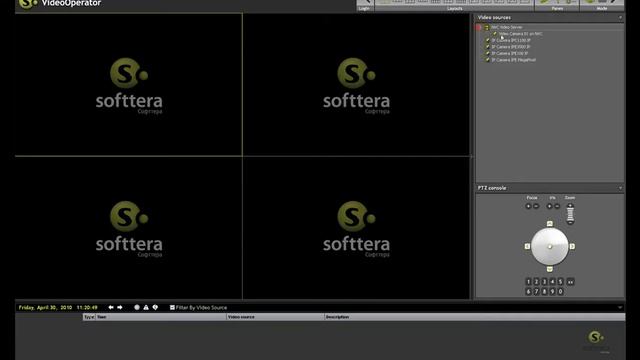Click center of PTZ joystick dial
The image size is (640, 360).
click(x=549, y=247)
